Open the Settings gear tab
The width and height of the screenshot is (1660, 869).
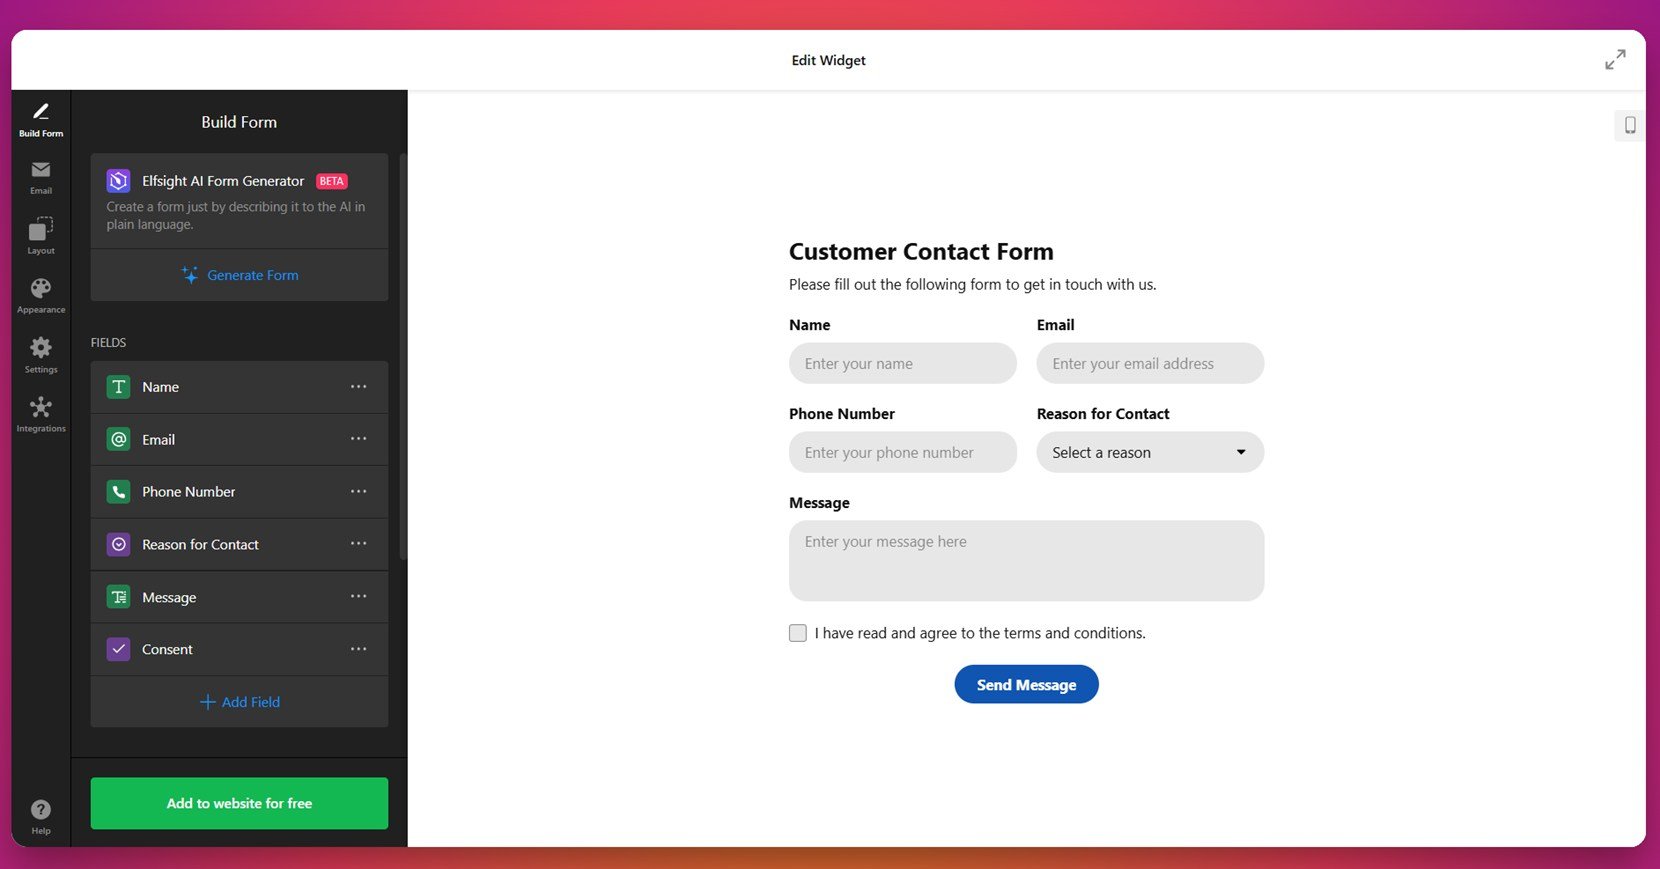41,355
